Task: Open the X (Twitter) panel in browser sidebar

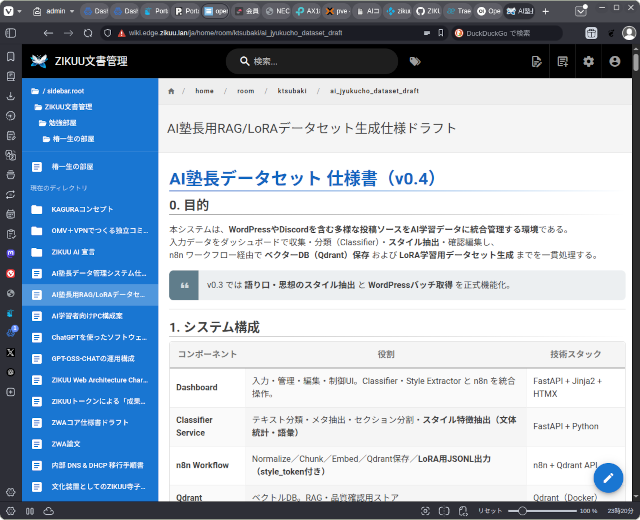Action: [x=10, y=353]
